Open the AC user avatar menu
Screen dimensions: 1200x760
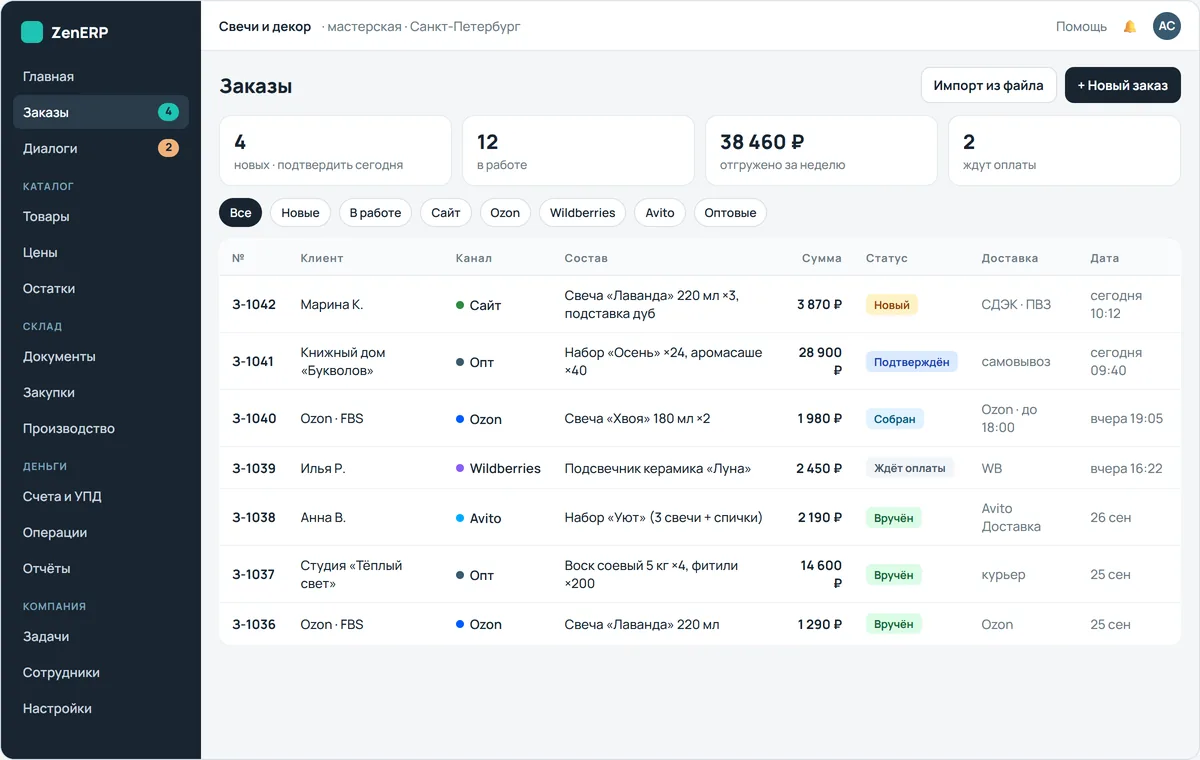[x=1166, y=26]
